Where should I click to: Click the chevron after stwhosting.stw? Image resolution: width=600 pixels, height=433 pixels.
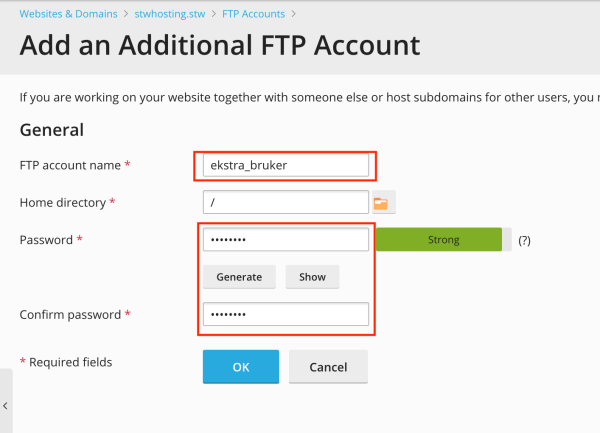214,14
